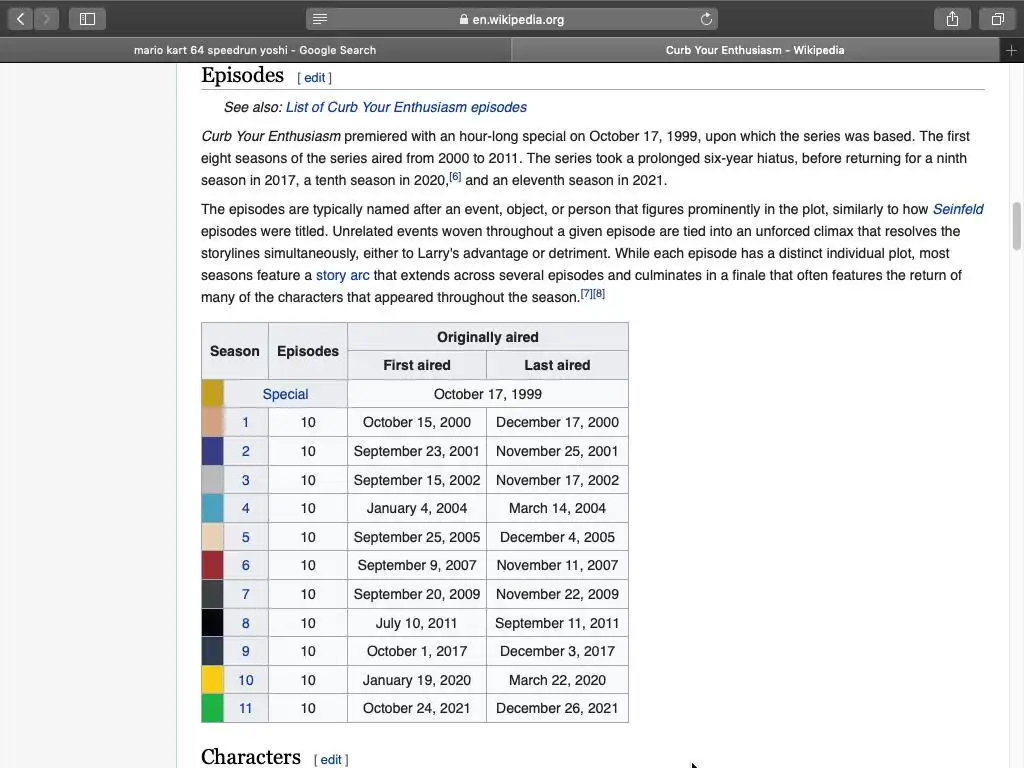Open the Season 11 link

[x=246, y=709]
